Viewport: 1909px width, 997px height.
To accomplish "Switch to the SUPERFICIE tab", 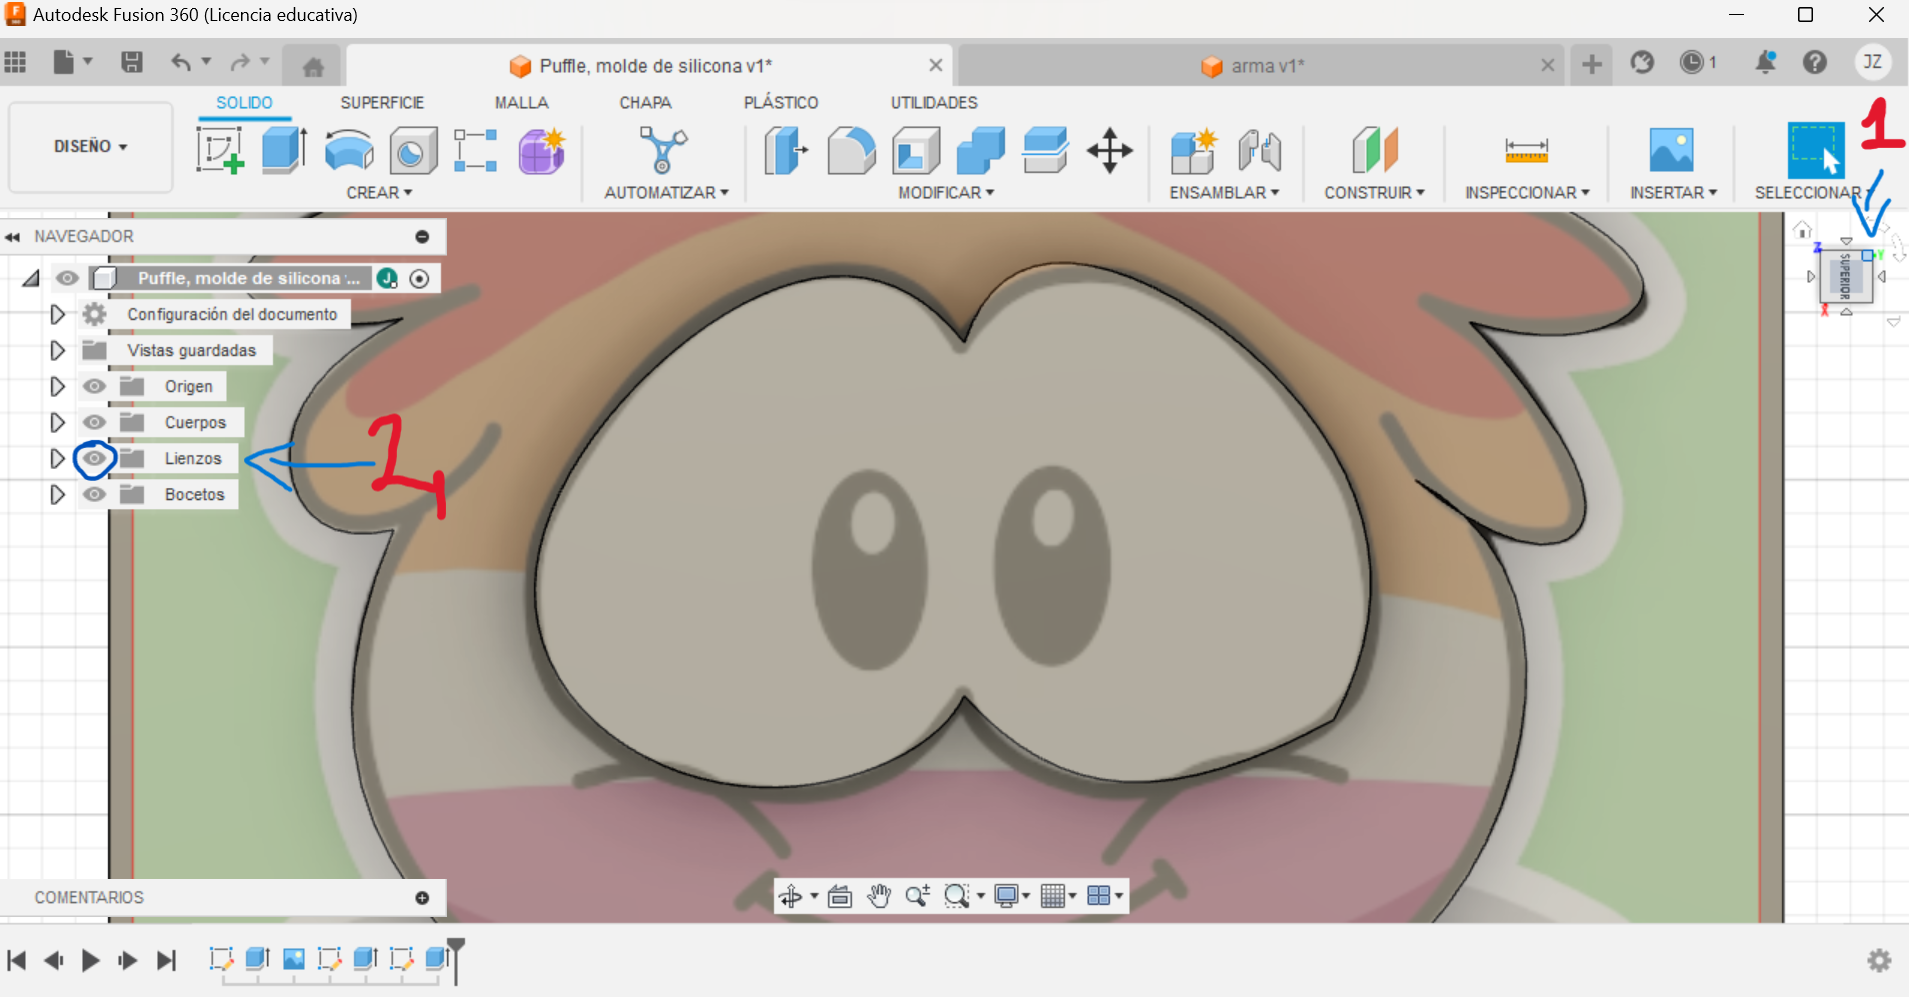I will (x=382, y=102).
